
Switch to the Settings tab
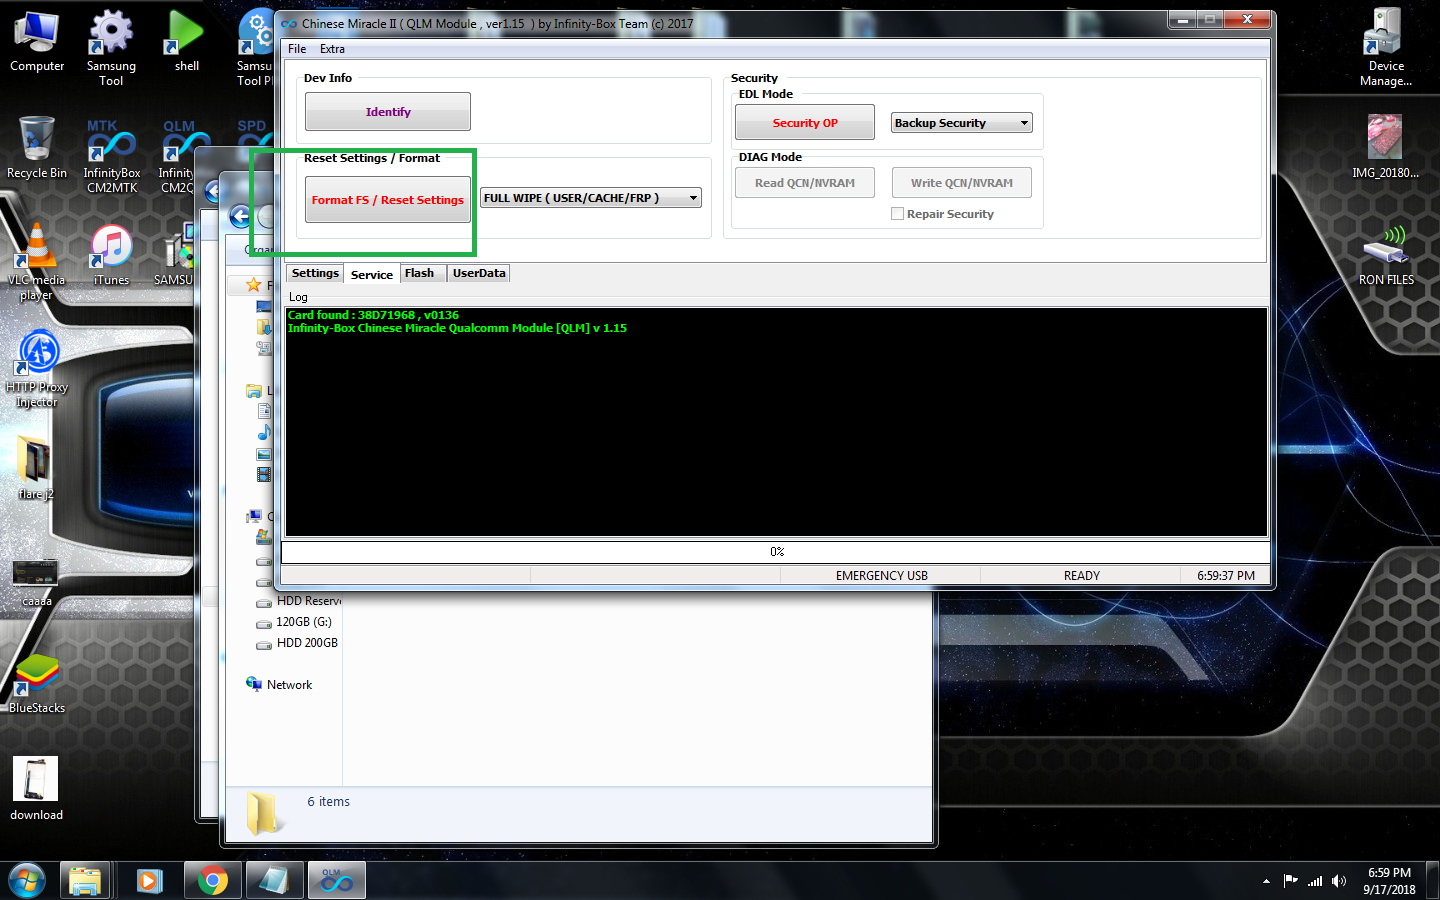pos(315,273)
